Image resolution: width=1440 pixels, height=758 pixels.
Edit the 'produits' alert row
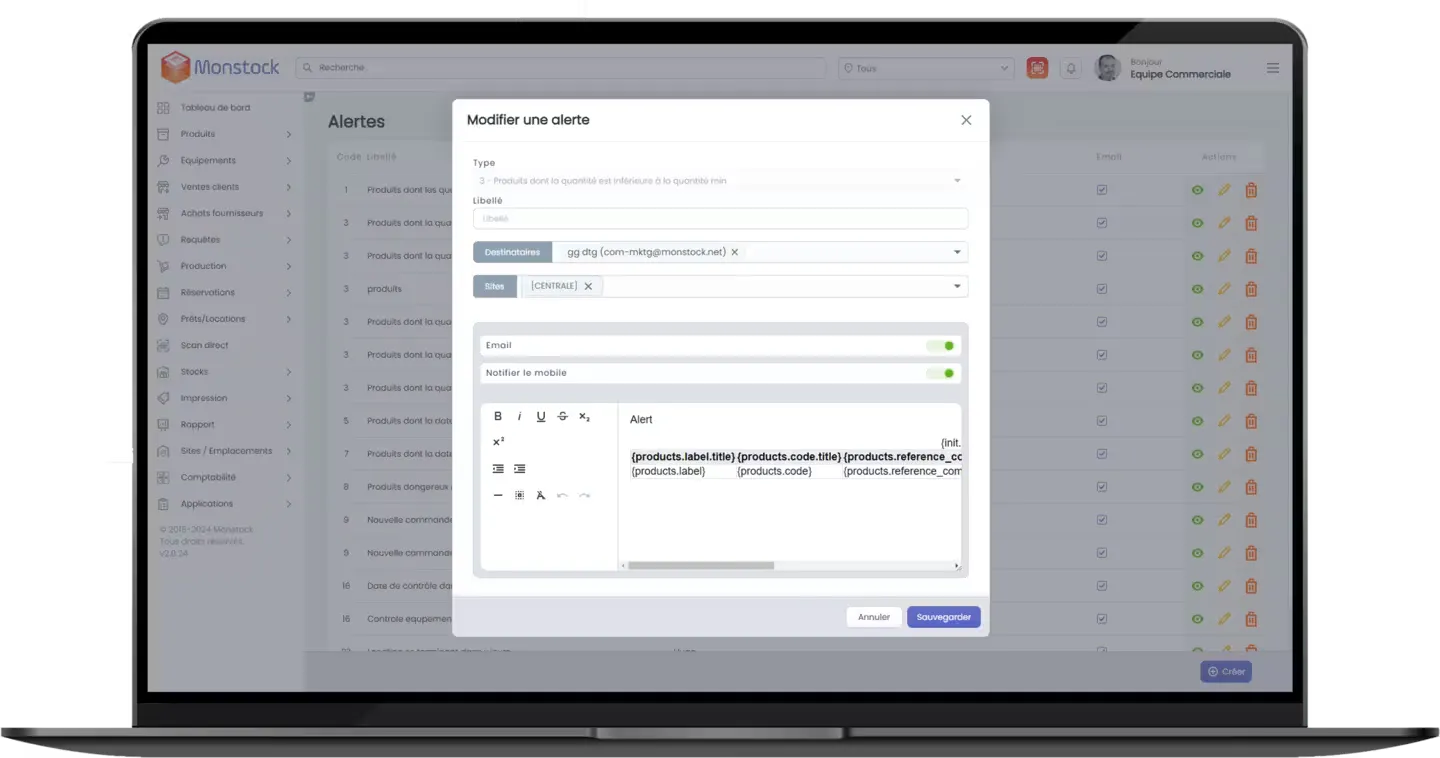point(1224,289)
